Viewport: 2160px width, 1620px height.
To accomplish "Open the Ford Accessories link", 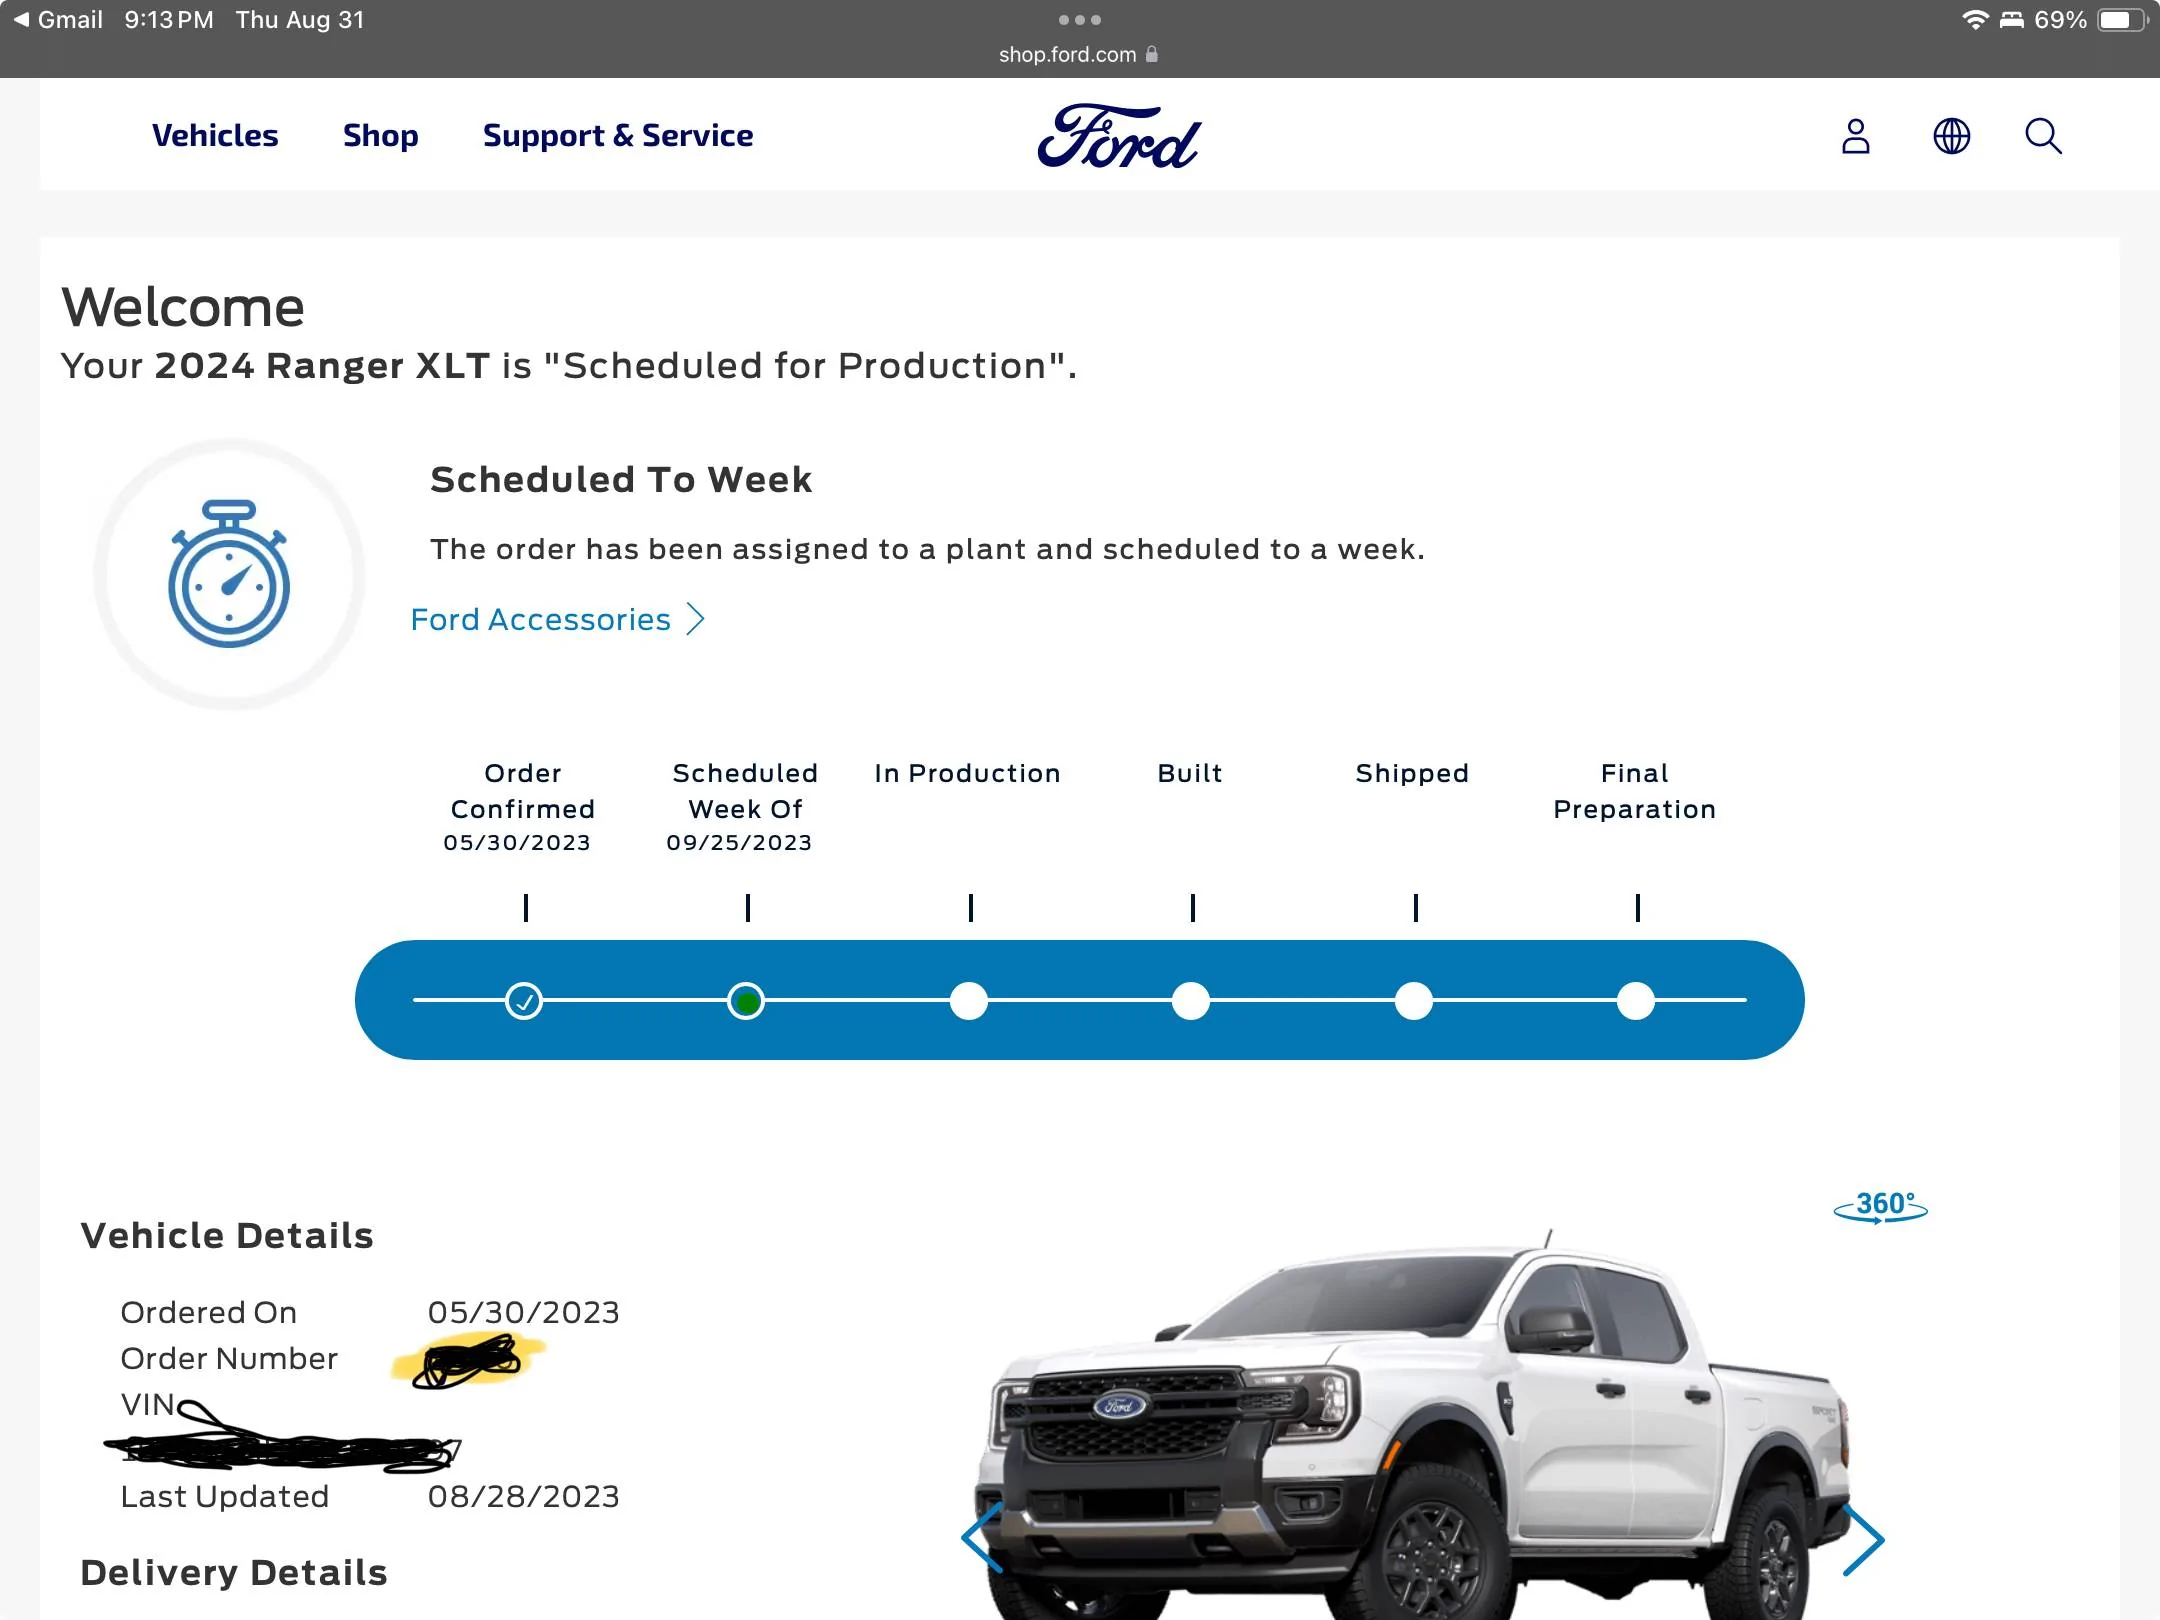I will click(541, 620).
